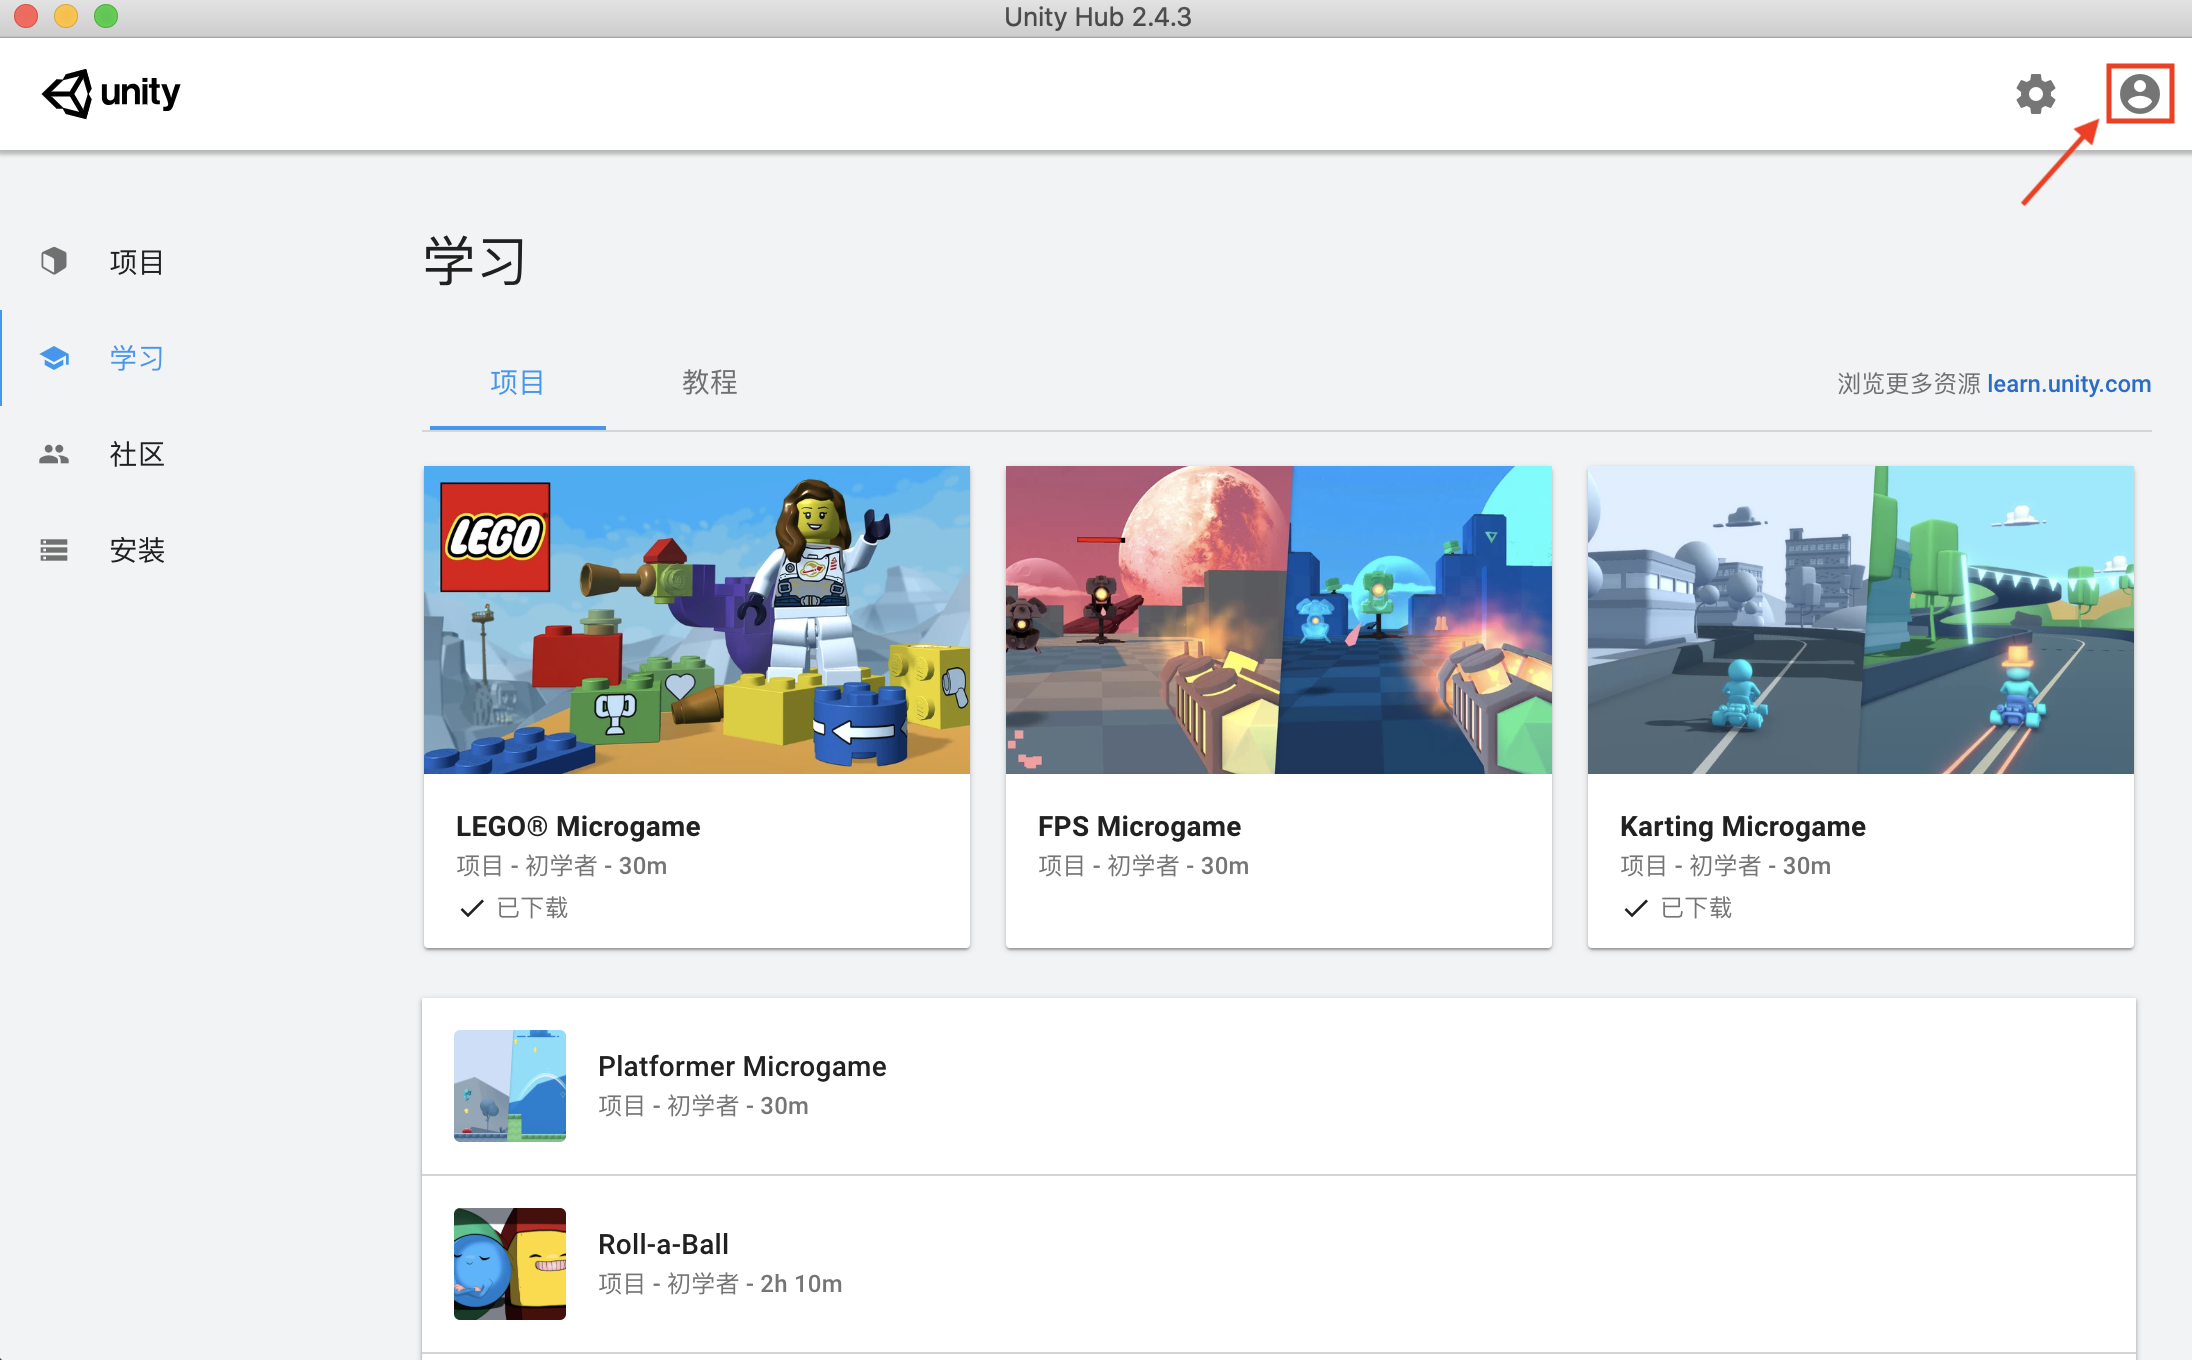Click the Karting Microgame title

pos(1743,826)
